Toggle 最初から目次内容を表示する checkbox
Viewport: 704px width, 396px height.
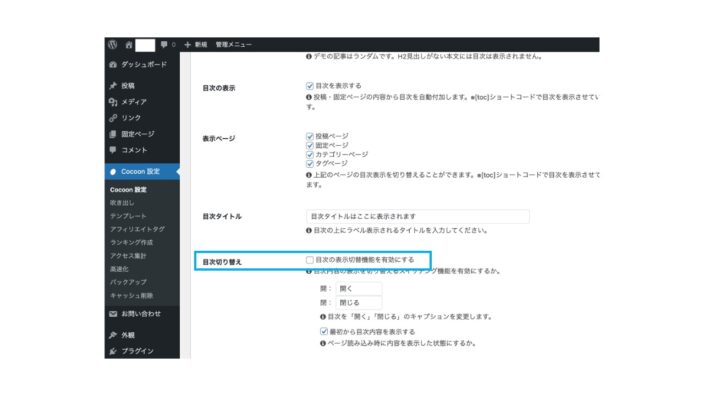(324, 332)
